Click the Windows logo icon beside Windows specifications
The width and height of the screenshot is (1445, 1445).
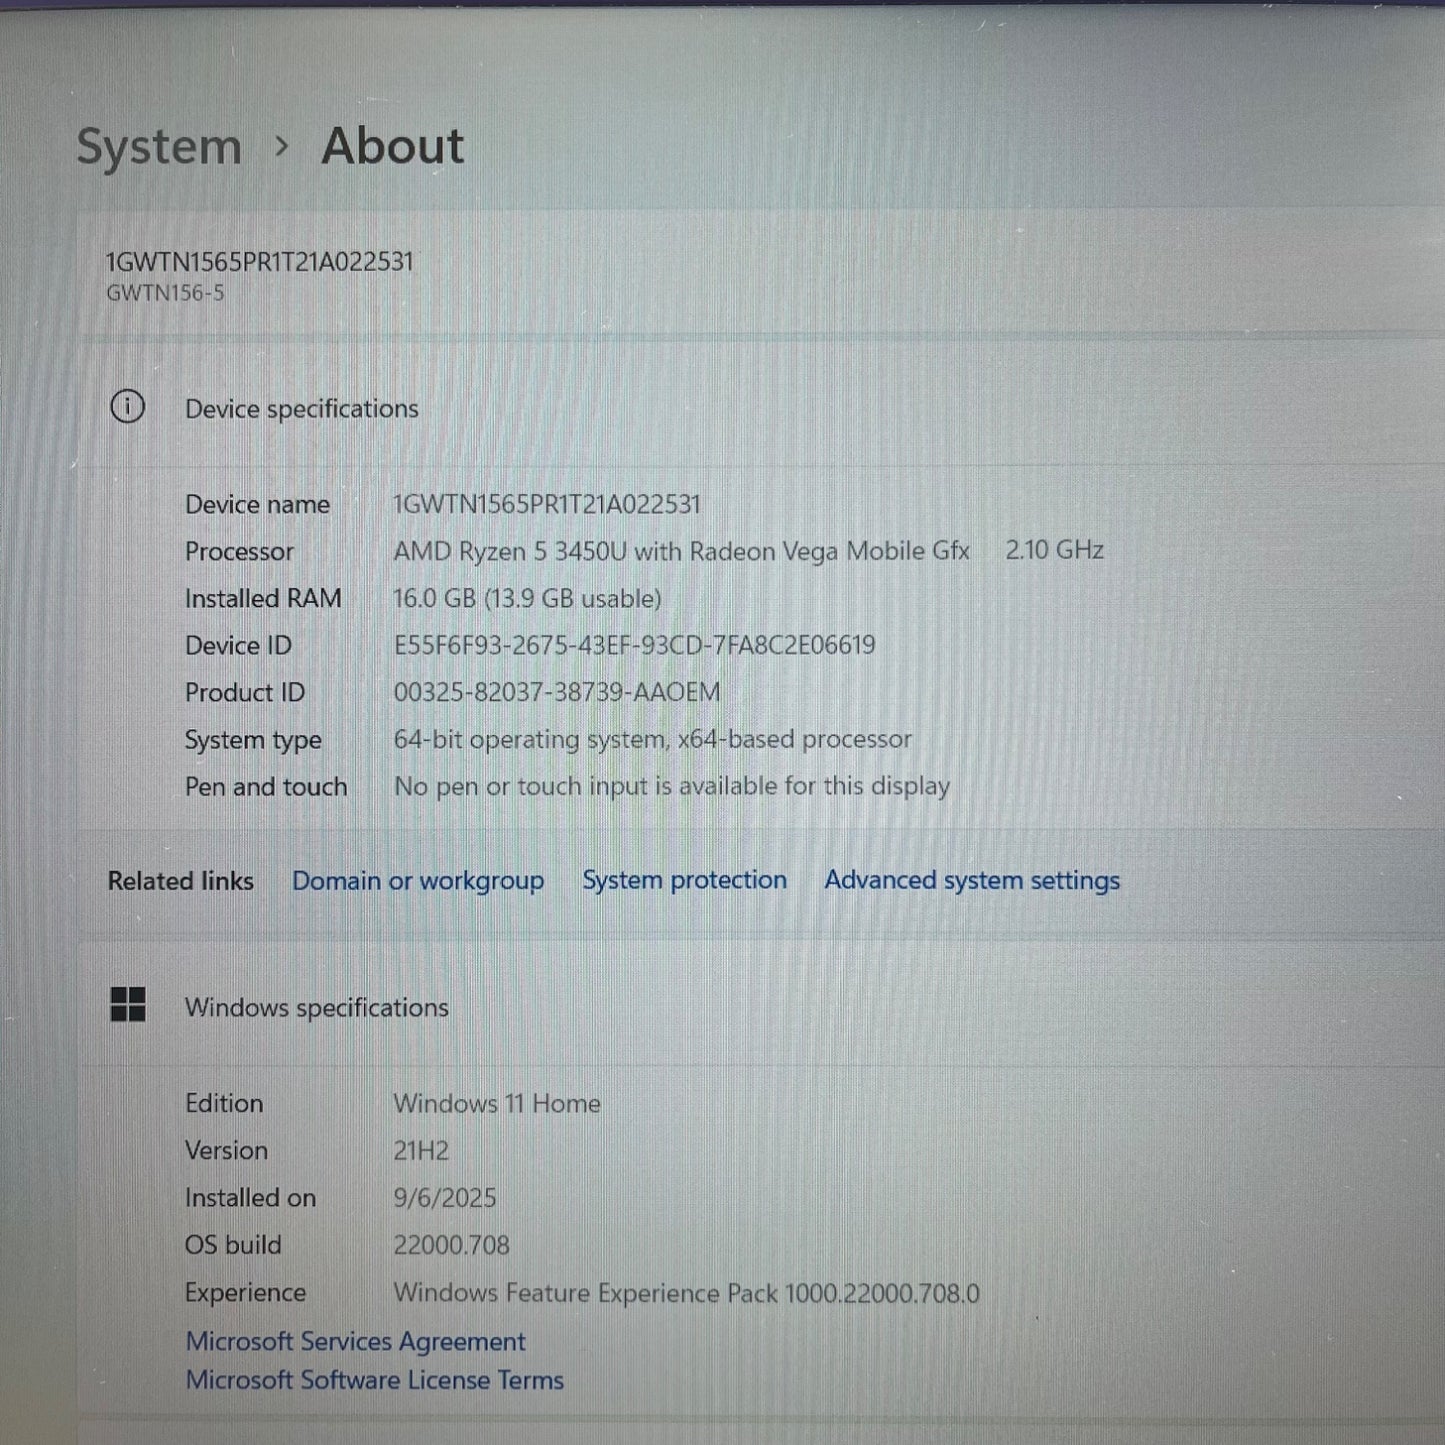point(127,1005)
